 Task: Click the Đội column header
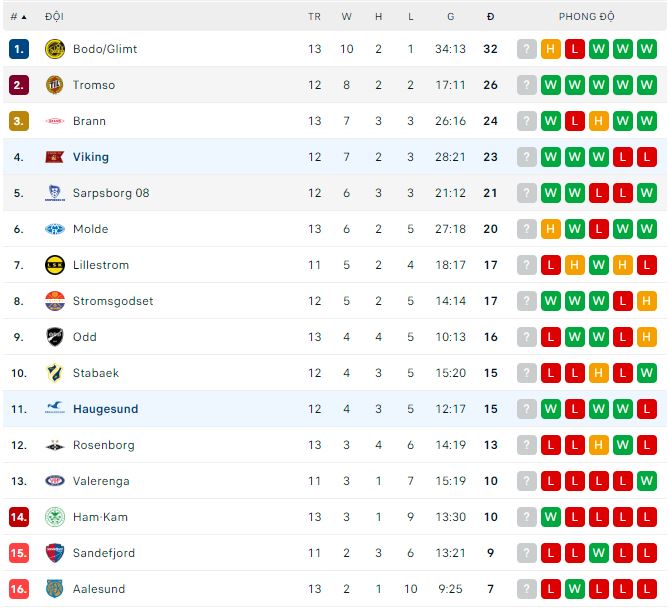click(54, 17)
